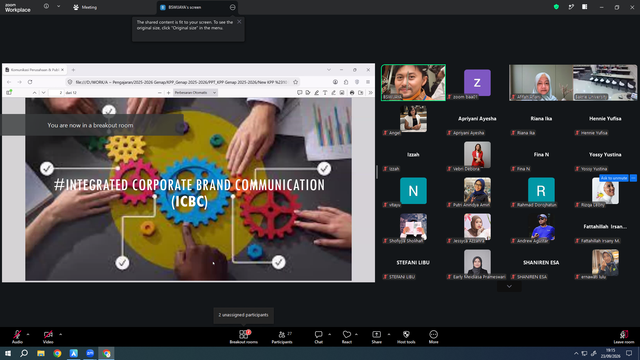The image size is (640, 360).
Task: Expand the dropdown arrow next to meeting info
Action: [58, 6]
